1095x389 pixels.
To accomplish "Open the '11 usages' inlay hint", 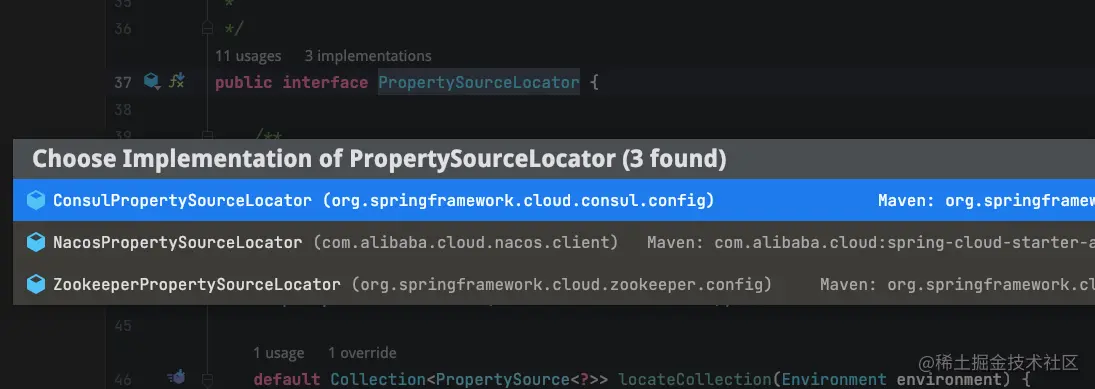I will (248, 56).
